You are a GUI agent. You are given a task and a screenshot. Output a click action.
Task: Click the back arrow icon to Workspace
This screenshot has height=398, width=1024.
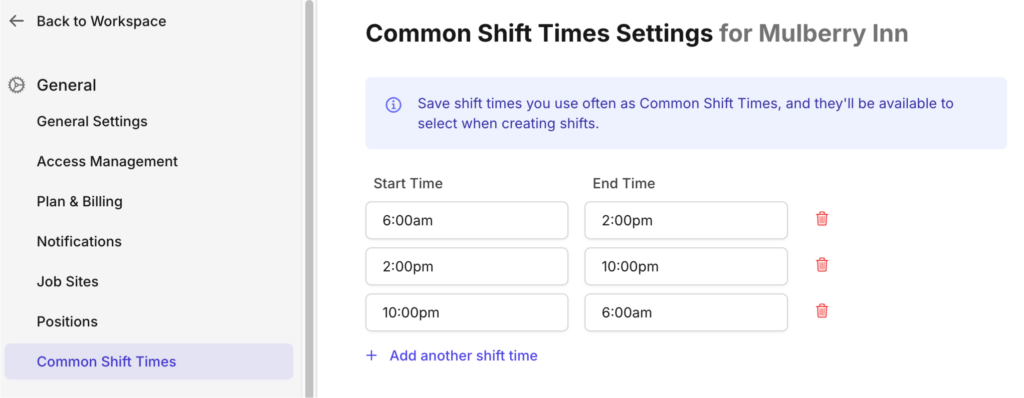16,21
